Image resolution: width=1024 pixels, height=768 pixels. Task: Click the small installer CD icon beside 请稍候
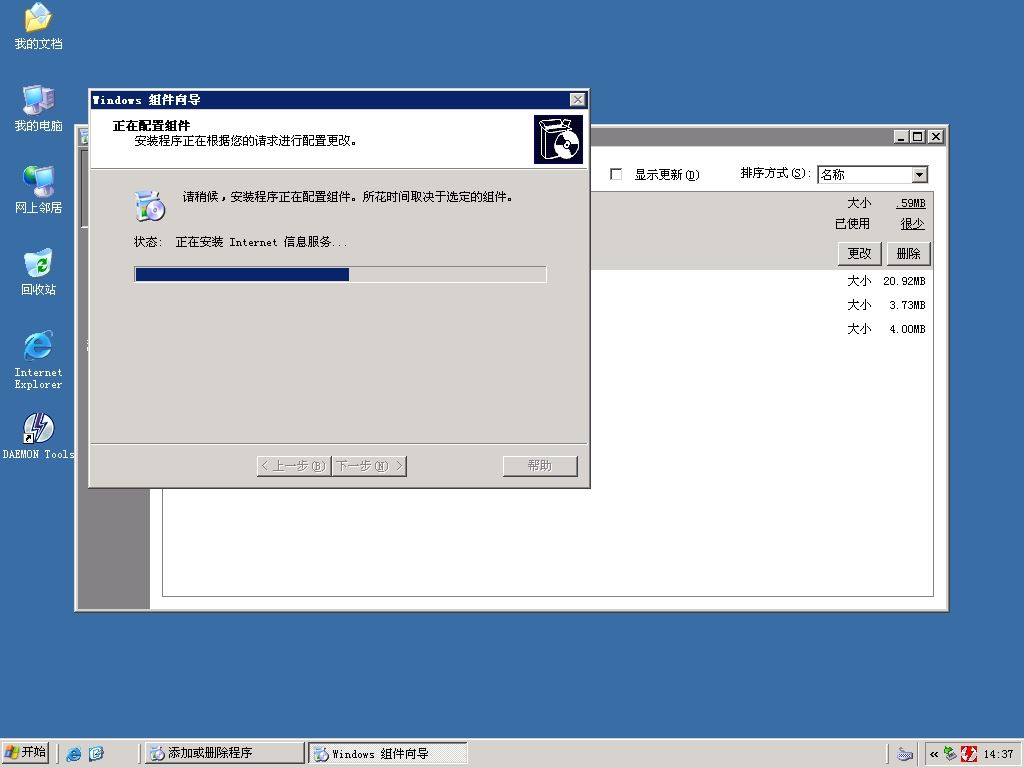click(150, 206)
